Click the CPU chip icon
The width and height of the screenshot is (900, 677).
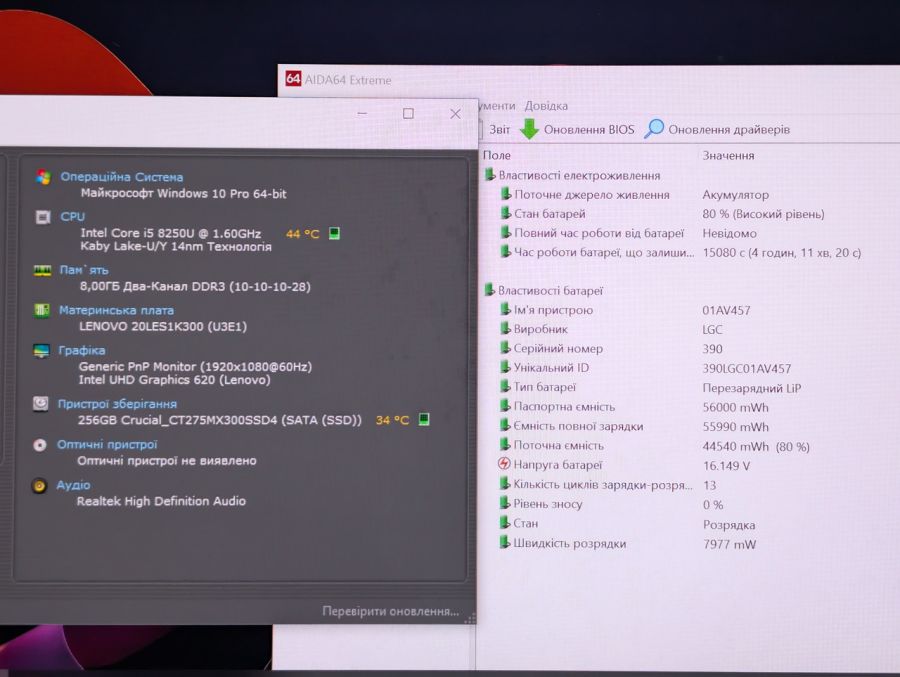(x=43, y=217)
